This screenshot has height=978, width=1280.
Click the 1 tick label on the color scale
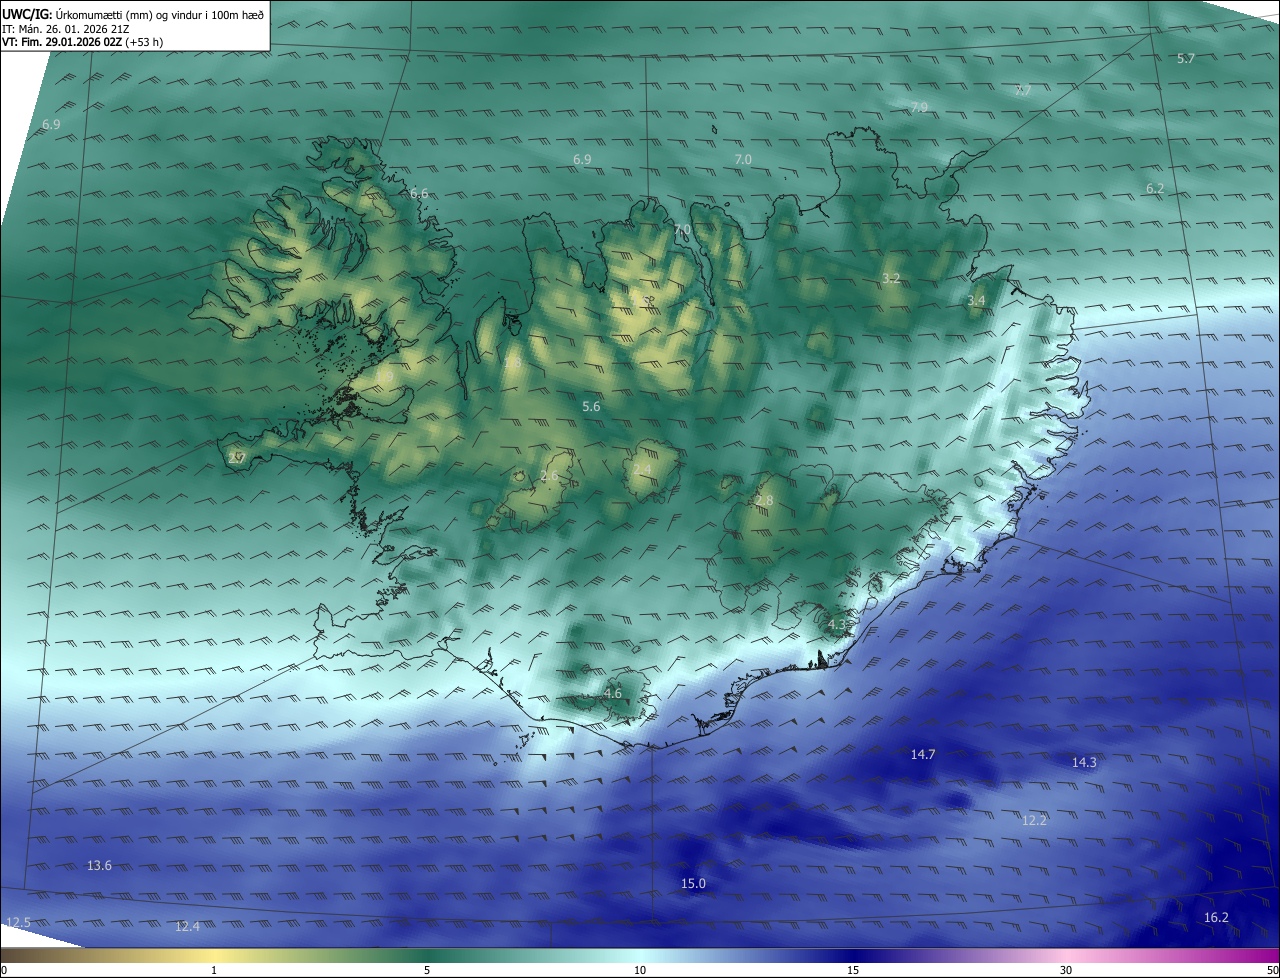(x=214, y=970)
